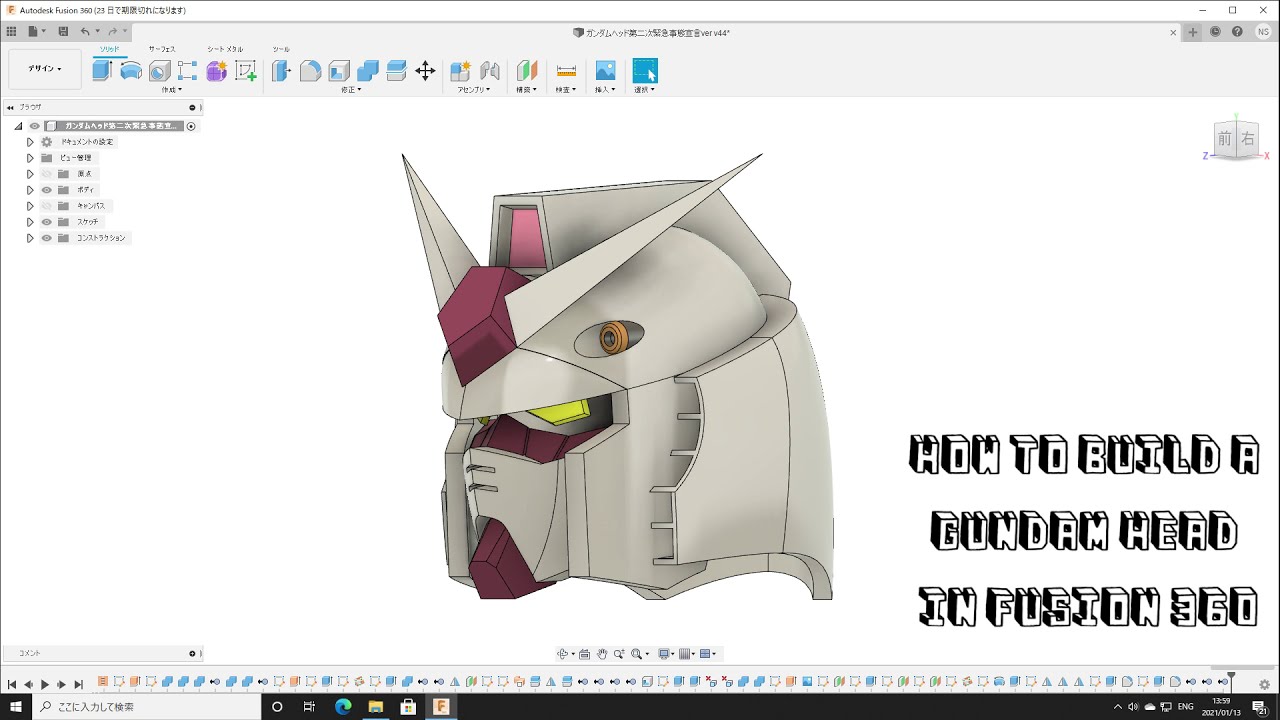
Task: Click the Orbit navigation icon
Action: point(564,654)
